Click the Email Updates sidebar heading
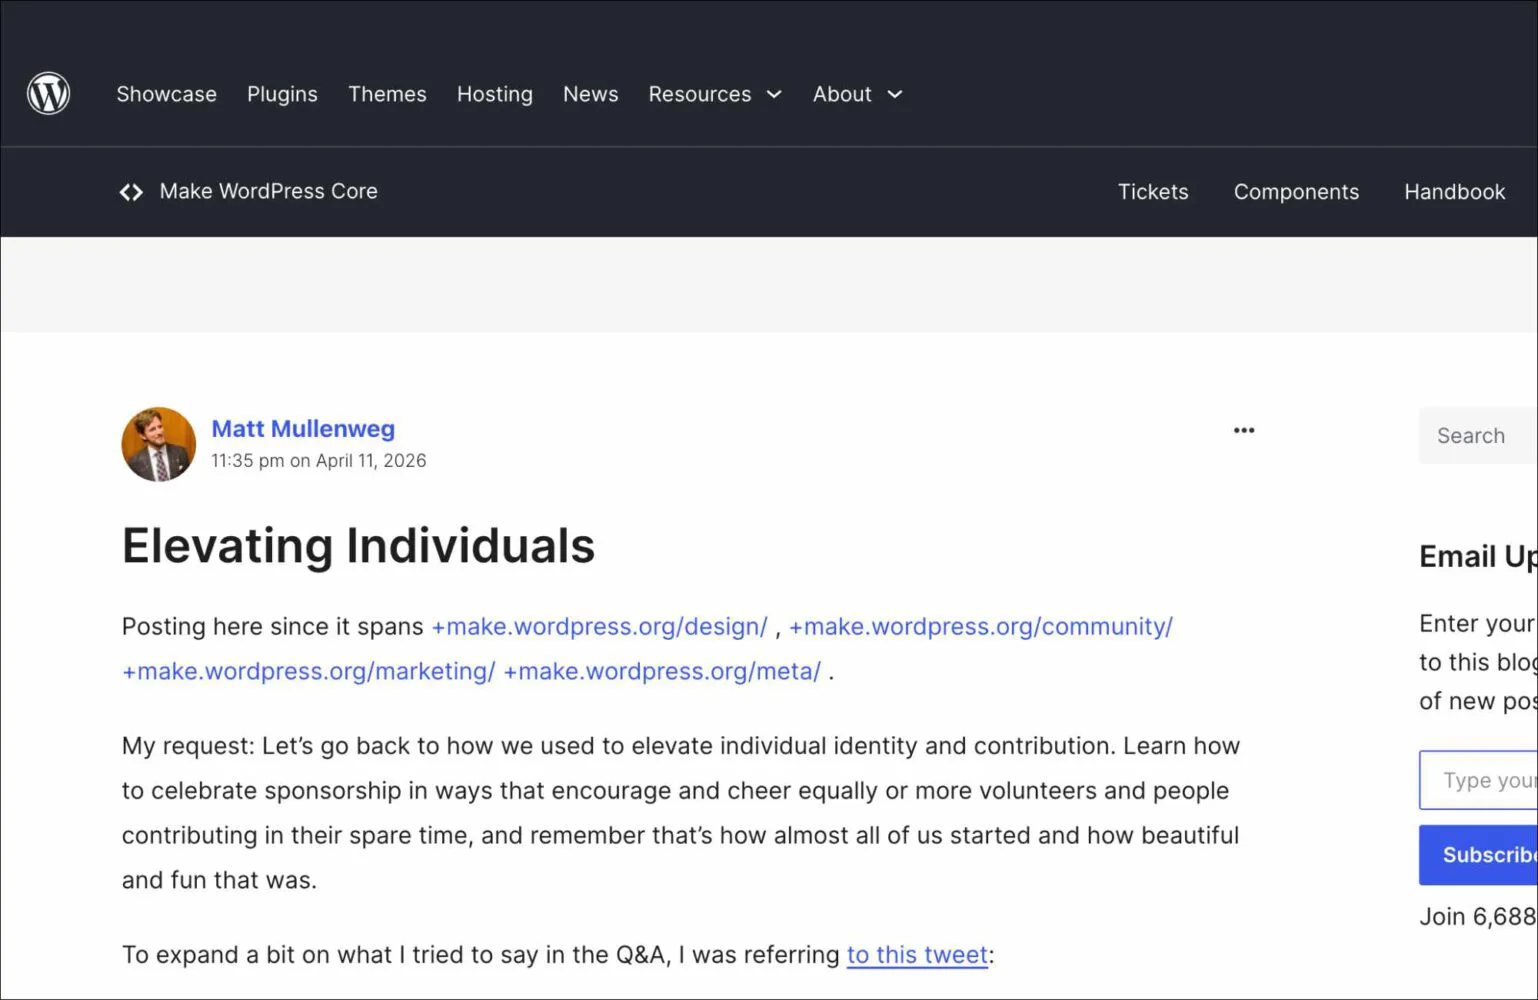 pyautogui.click(x=1478, y=556)
